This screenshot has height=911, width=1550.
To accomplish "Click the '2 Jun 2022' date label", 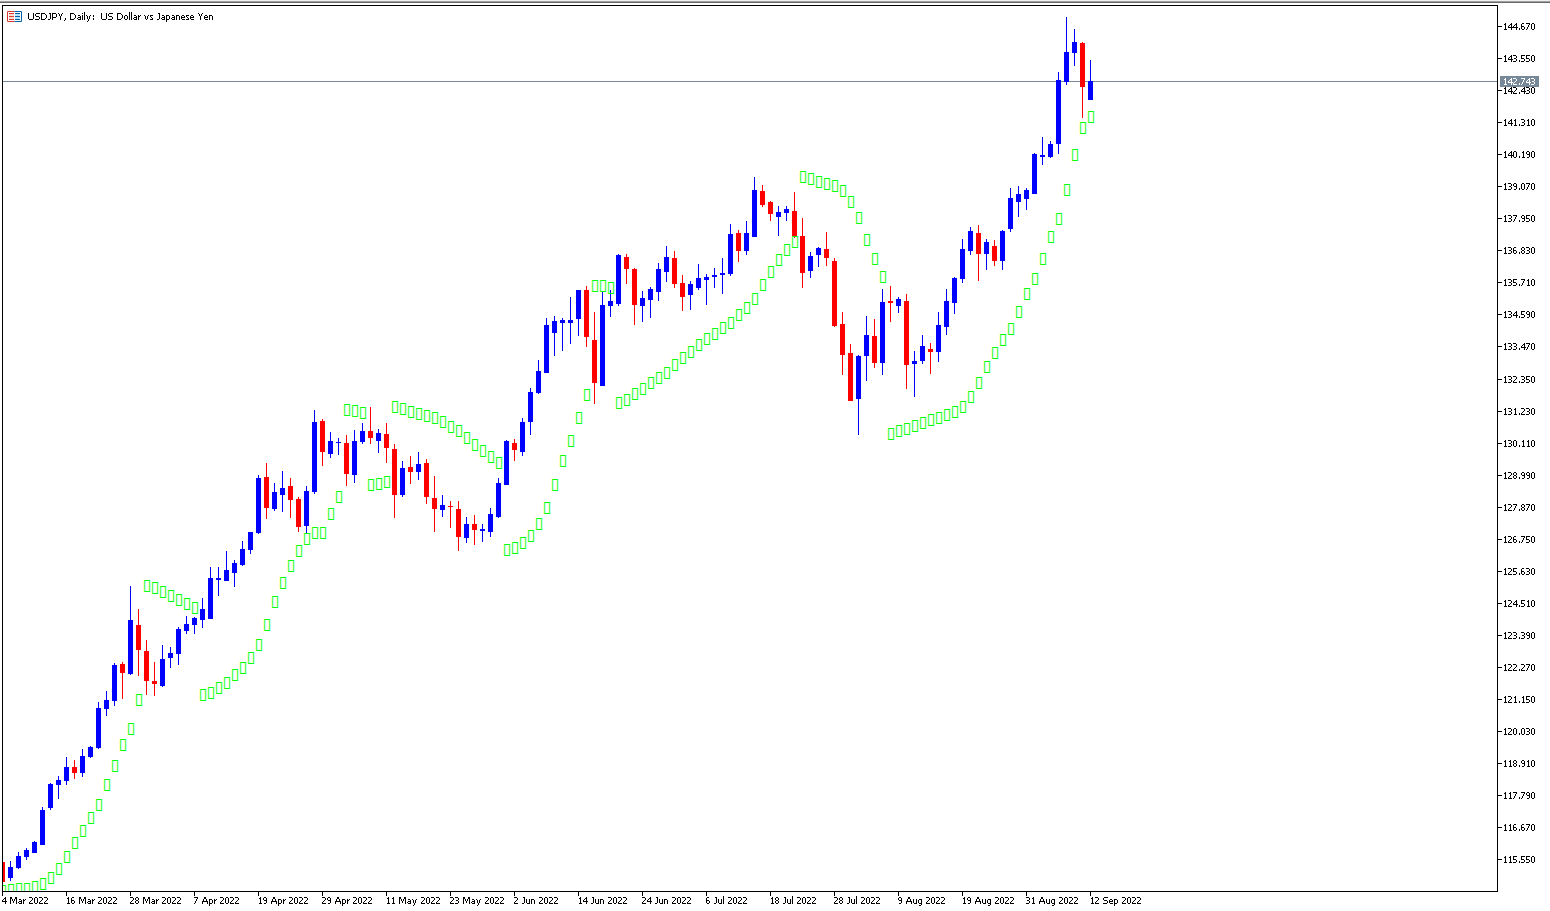I will [x=536, y=900].
